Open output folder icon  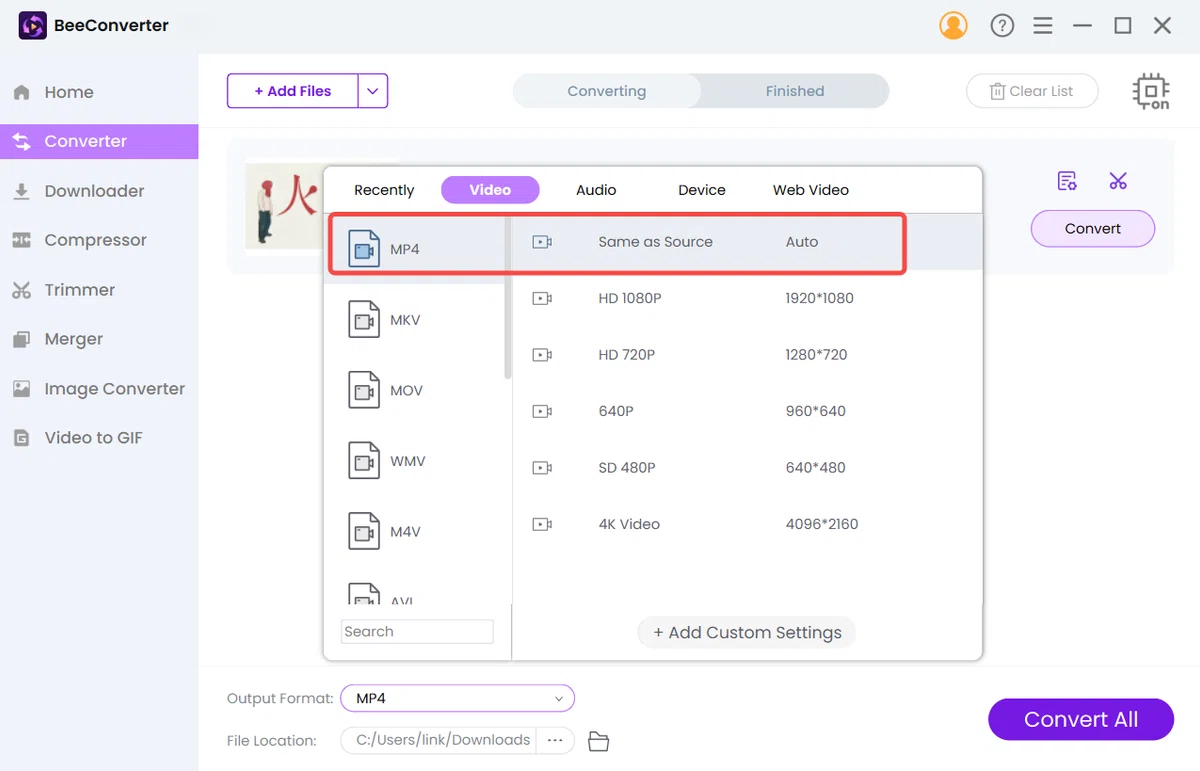598,741
